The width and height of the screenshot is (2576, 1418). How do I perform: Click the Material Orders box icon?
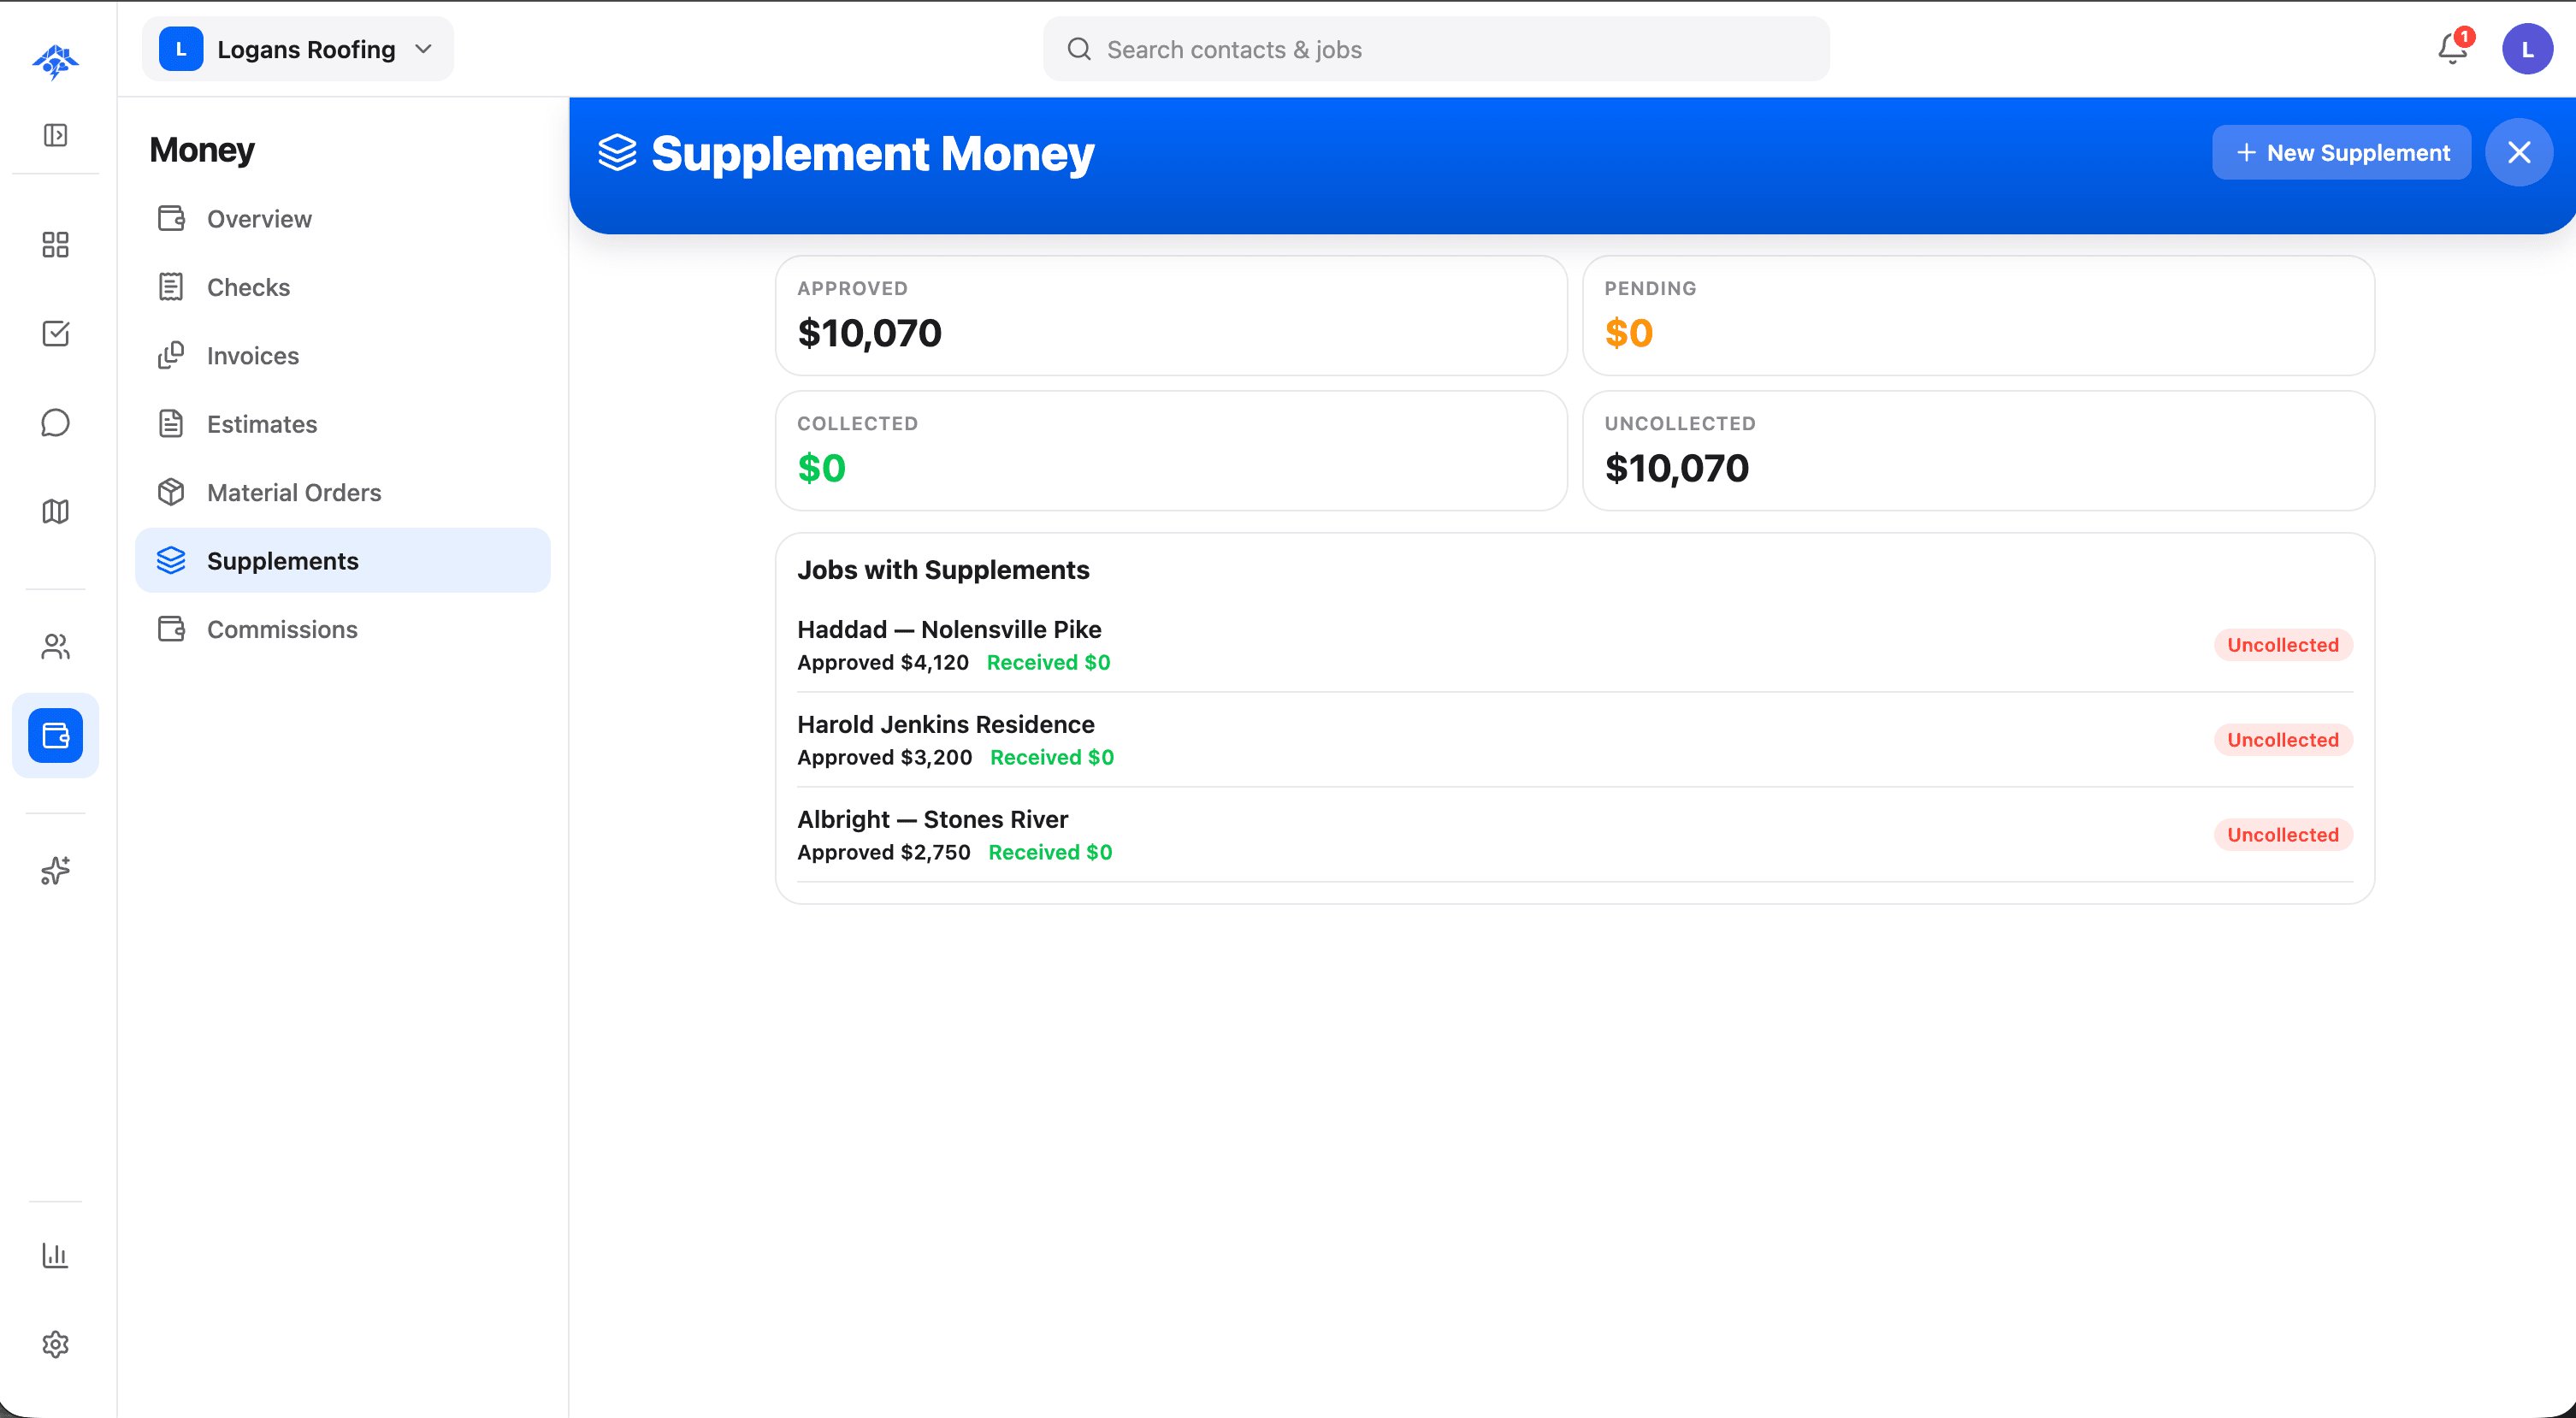(171, 492)
